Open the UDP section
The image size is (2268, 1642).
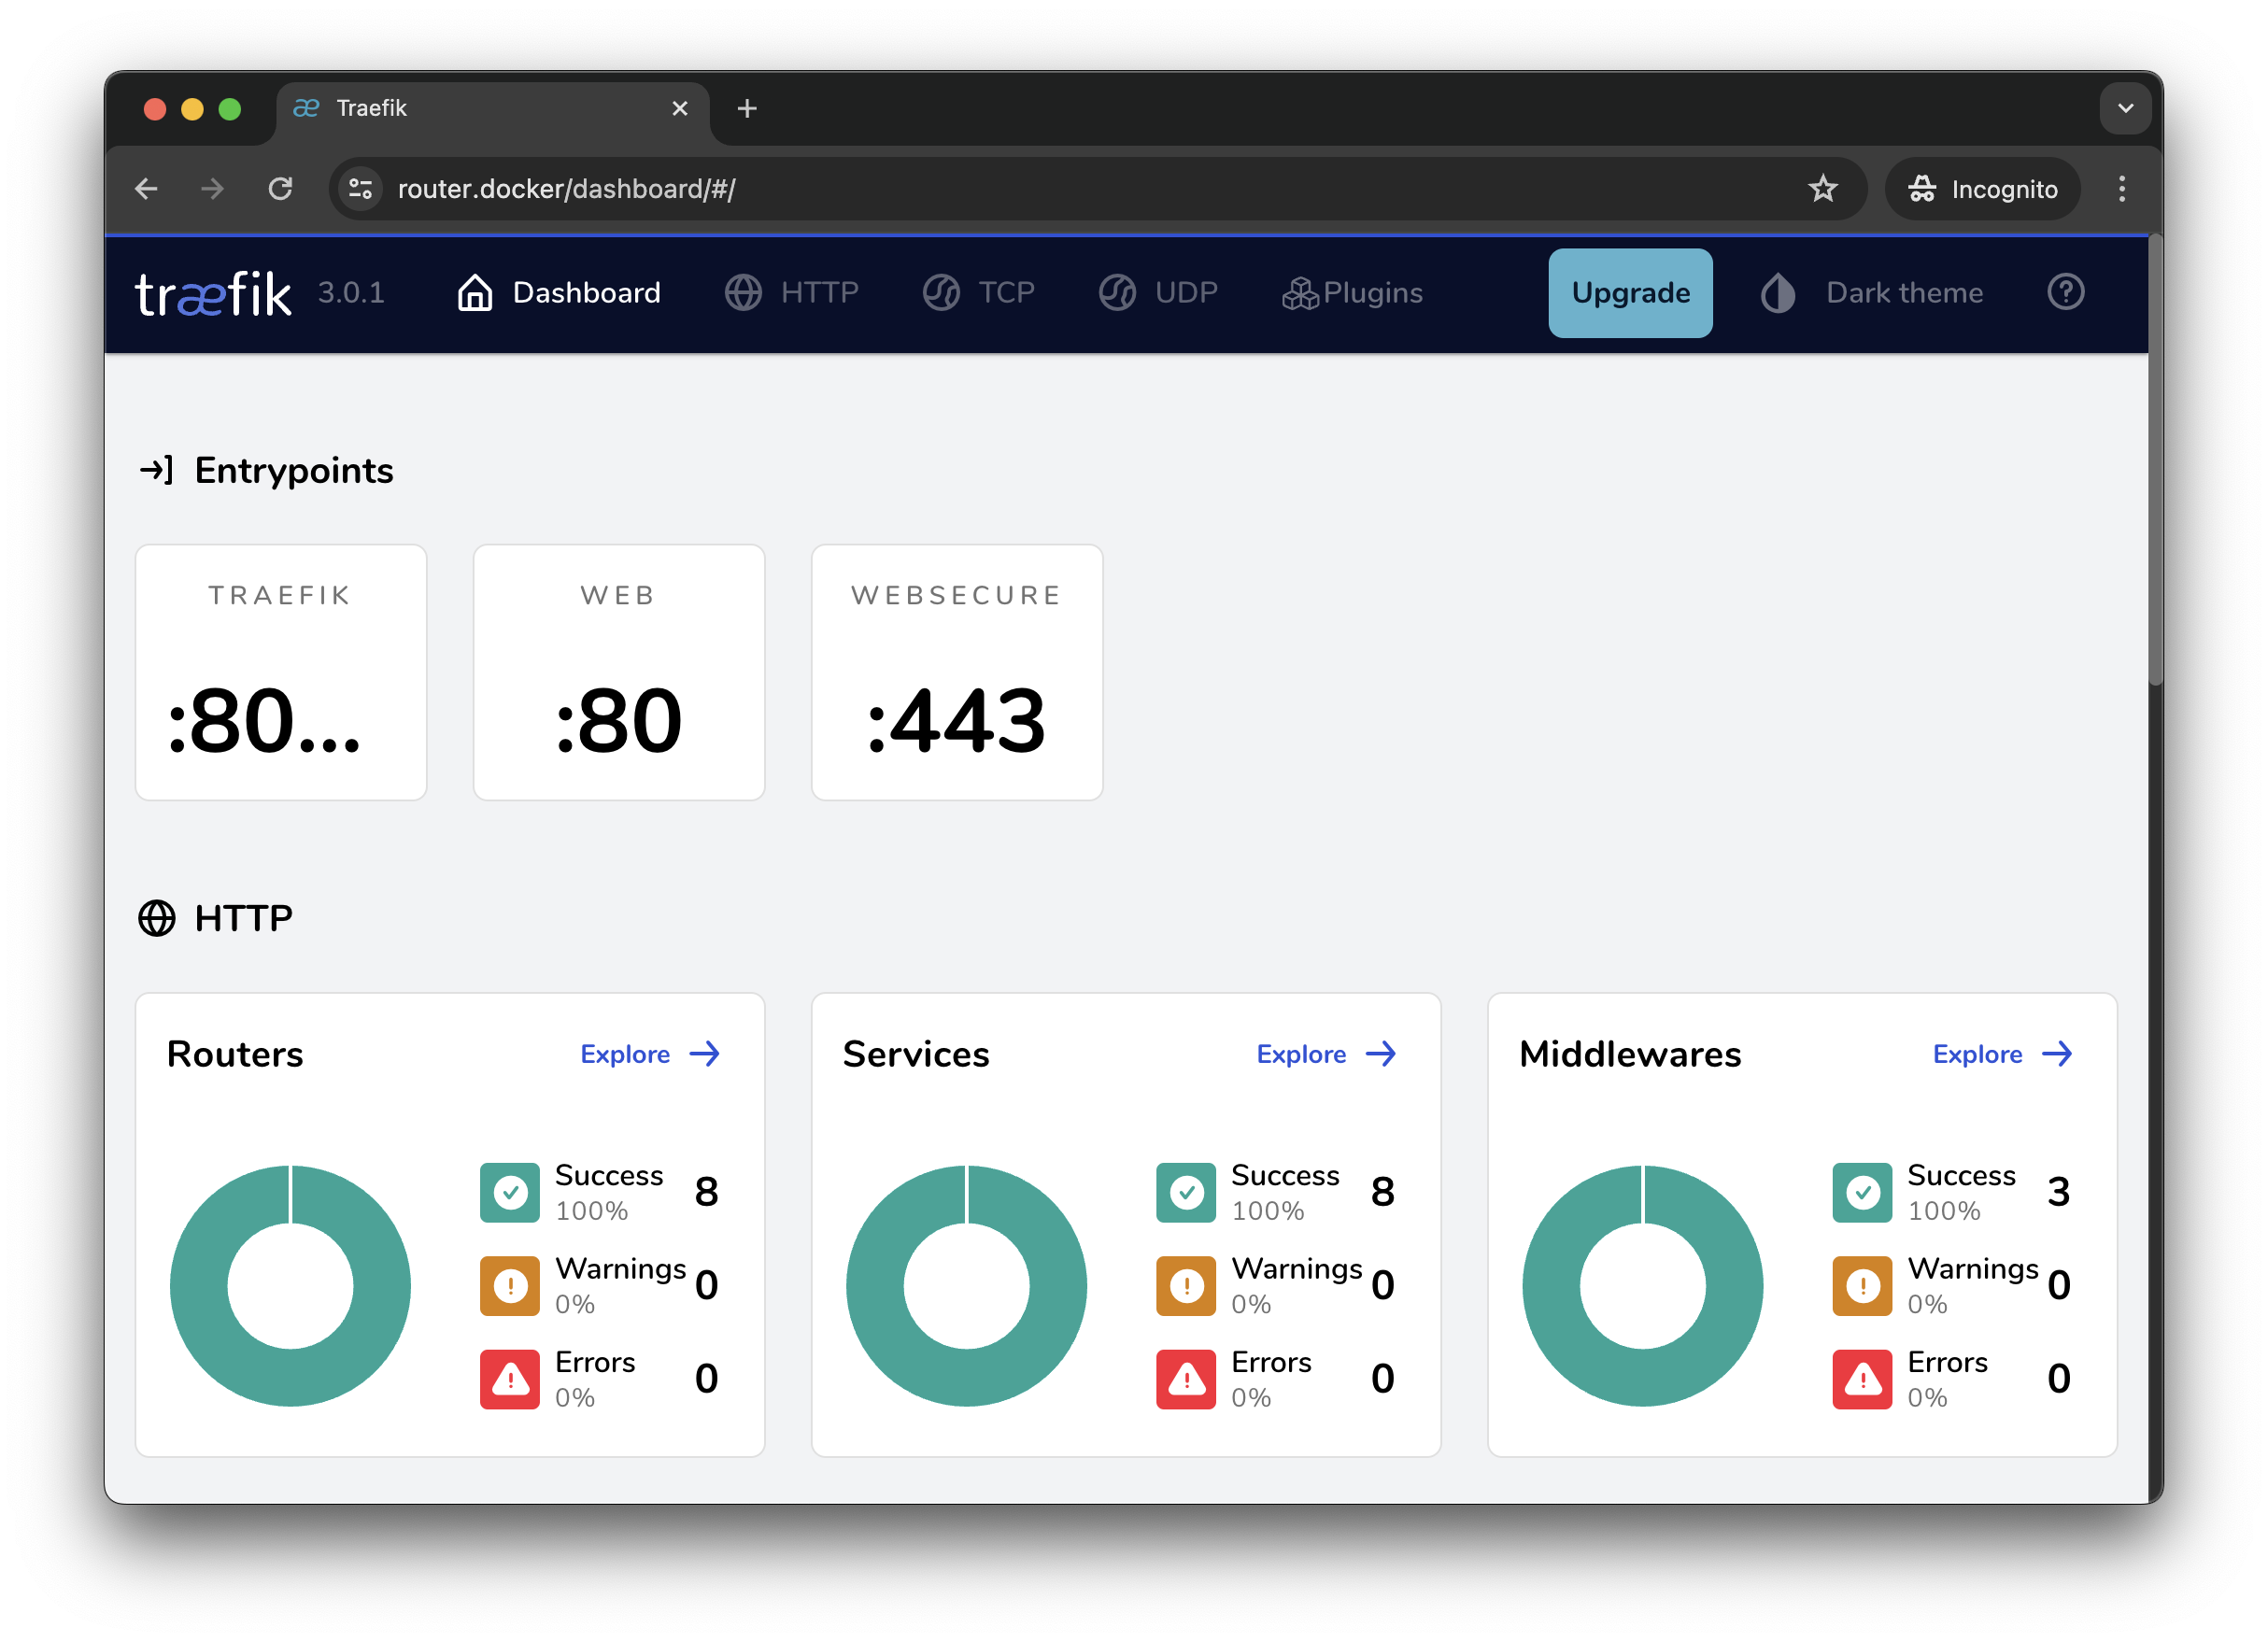coord(1158,293)
